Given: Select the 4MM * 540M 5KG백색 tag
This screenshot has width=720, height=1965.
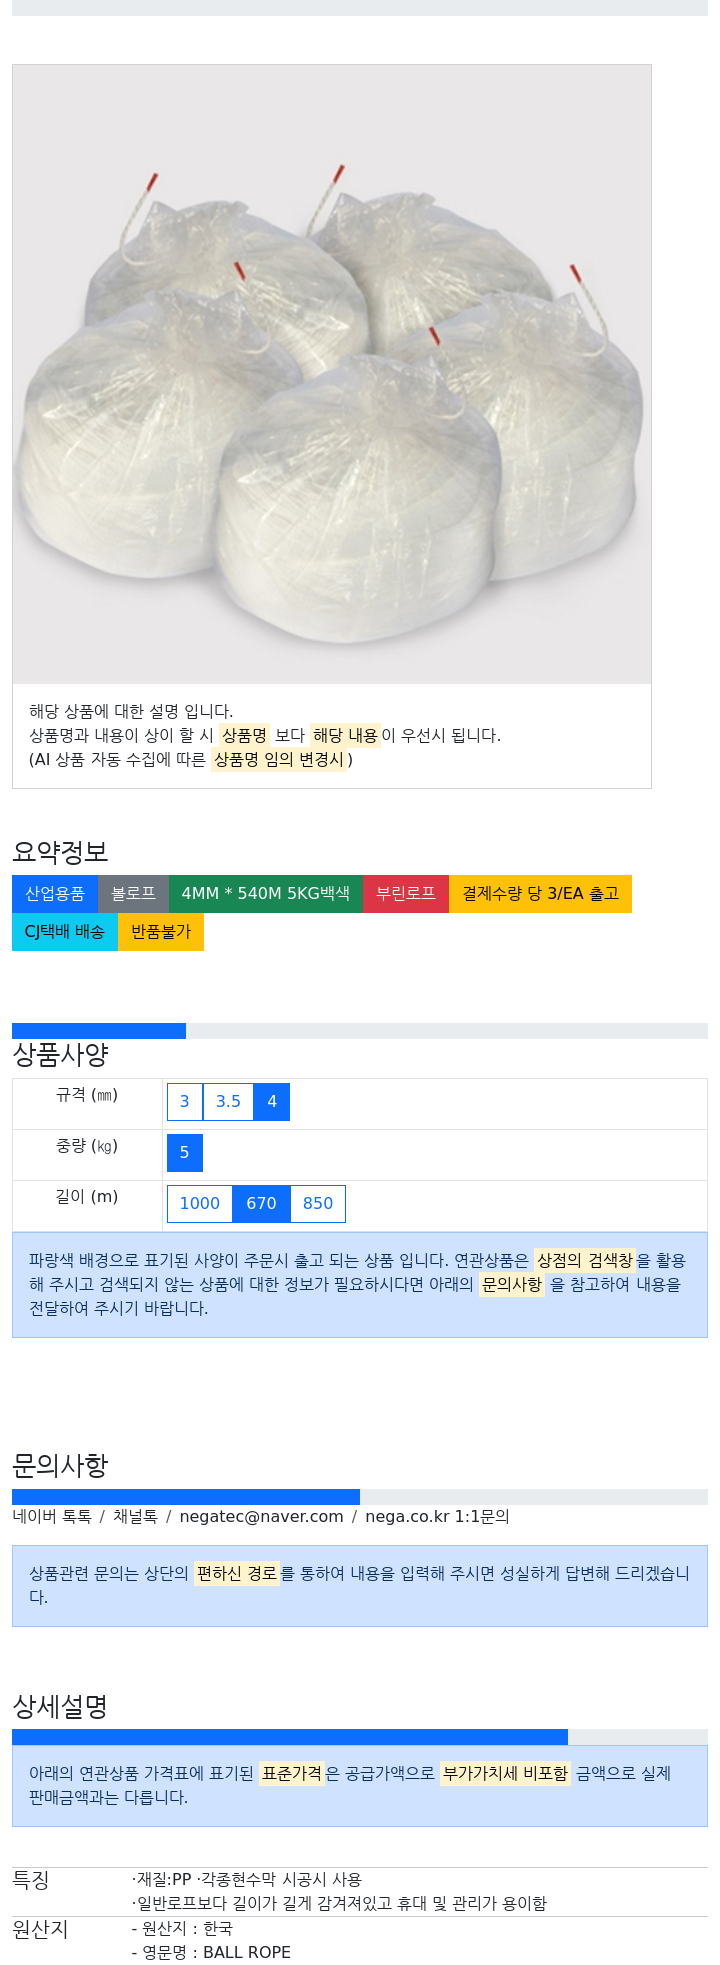Looking at the screenshot, I should (266, 894).
